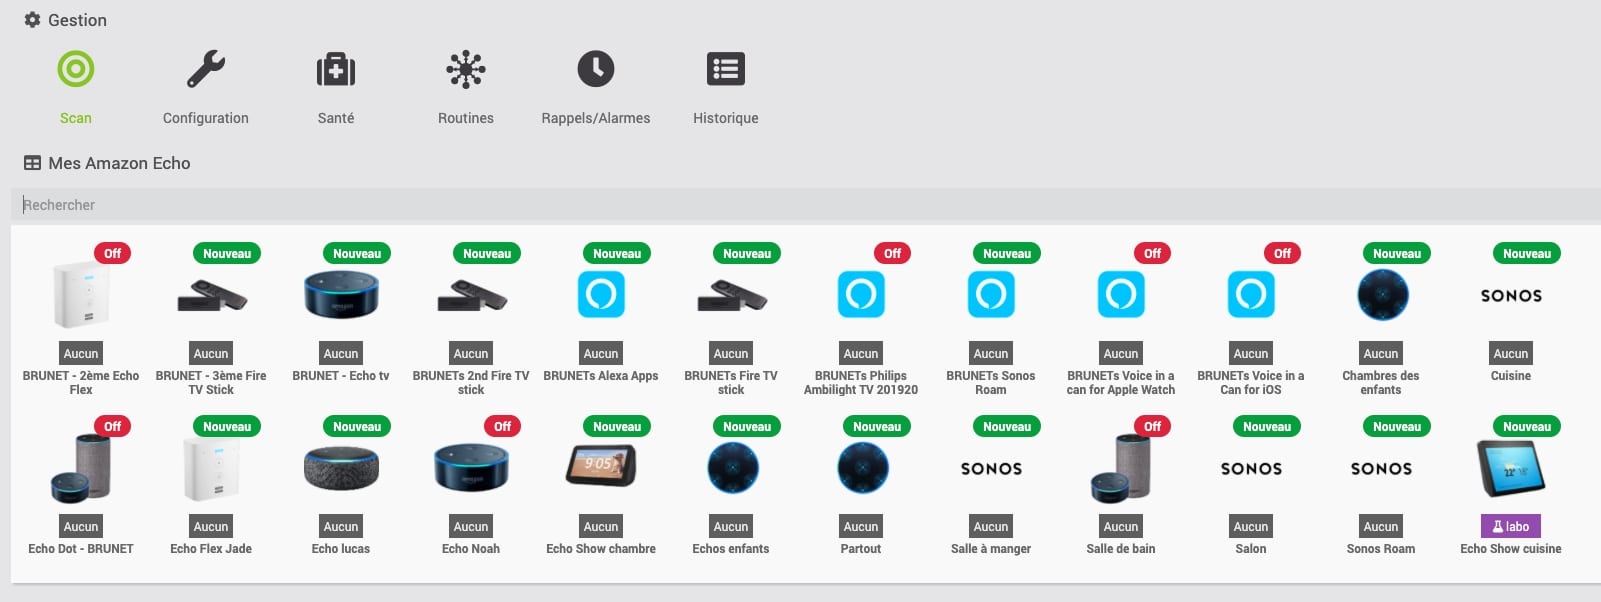Click Off badge on Voice in a Can for iOS
The width and height of the screenshot is (1601, 602).
tap(1282, 253)
